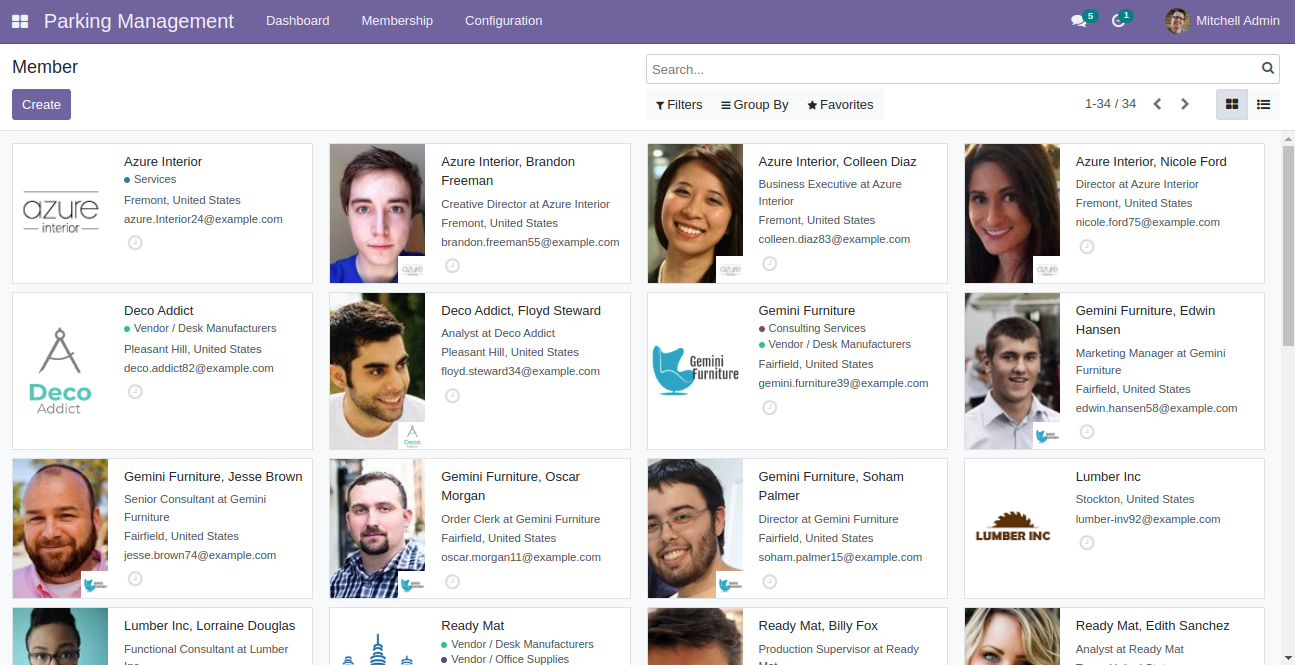Open the Filters dropdown

click(x=679, y=105)
